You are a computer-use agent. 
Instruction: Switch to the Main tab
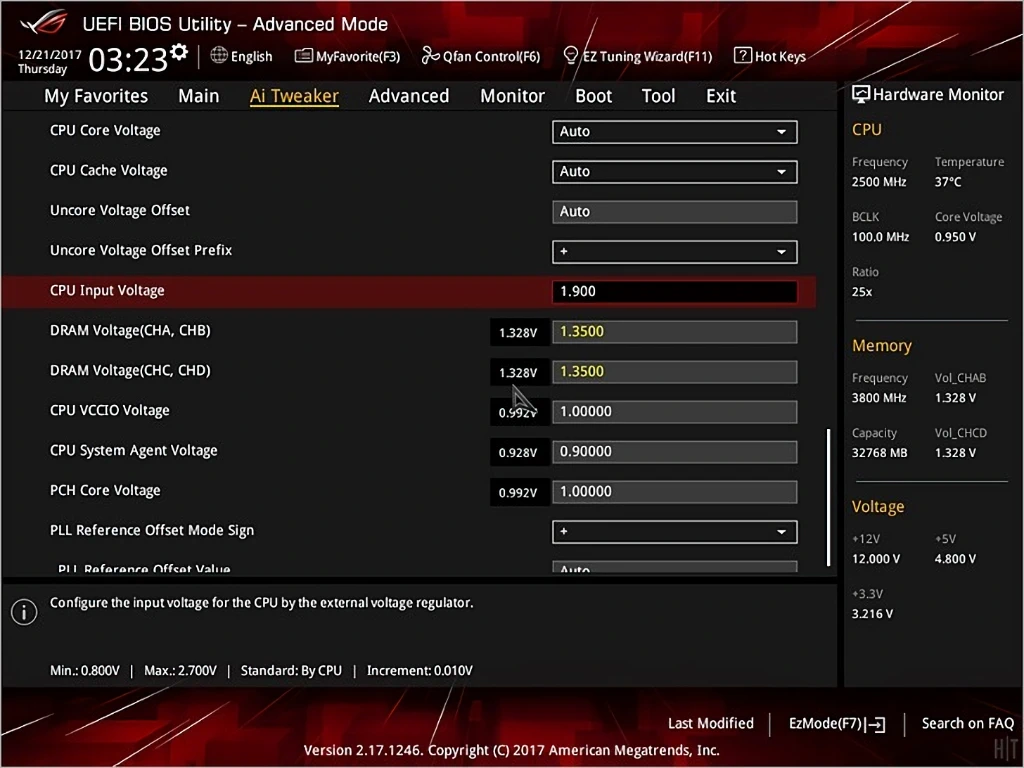pyautogui.click(x=199, y=96)
